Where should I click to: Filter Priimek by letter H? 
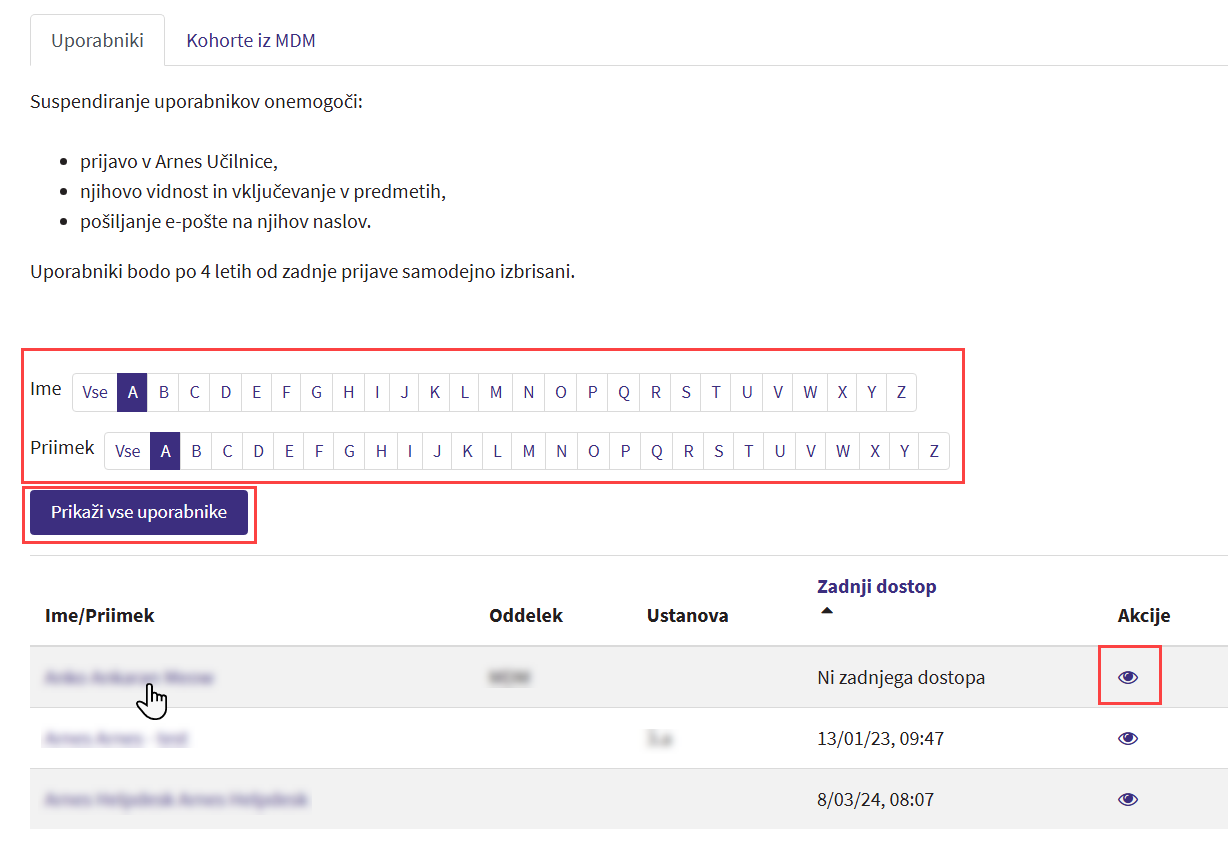tap(381, 451)
